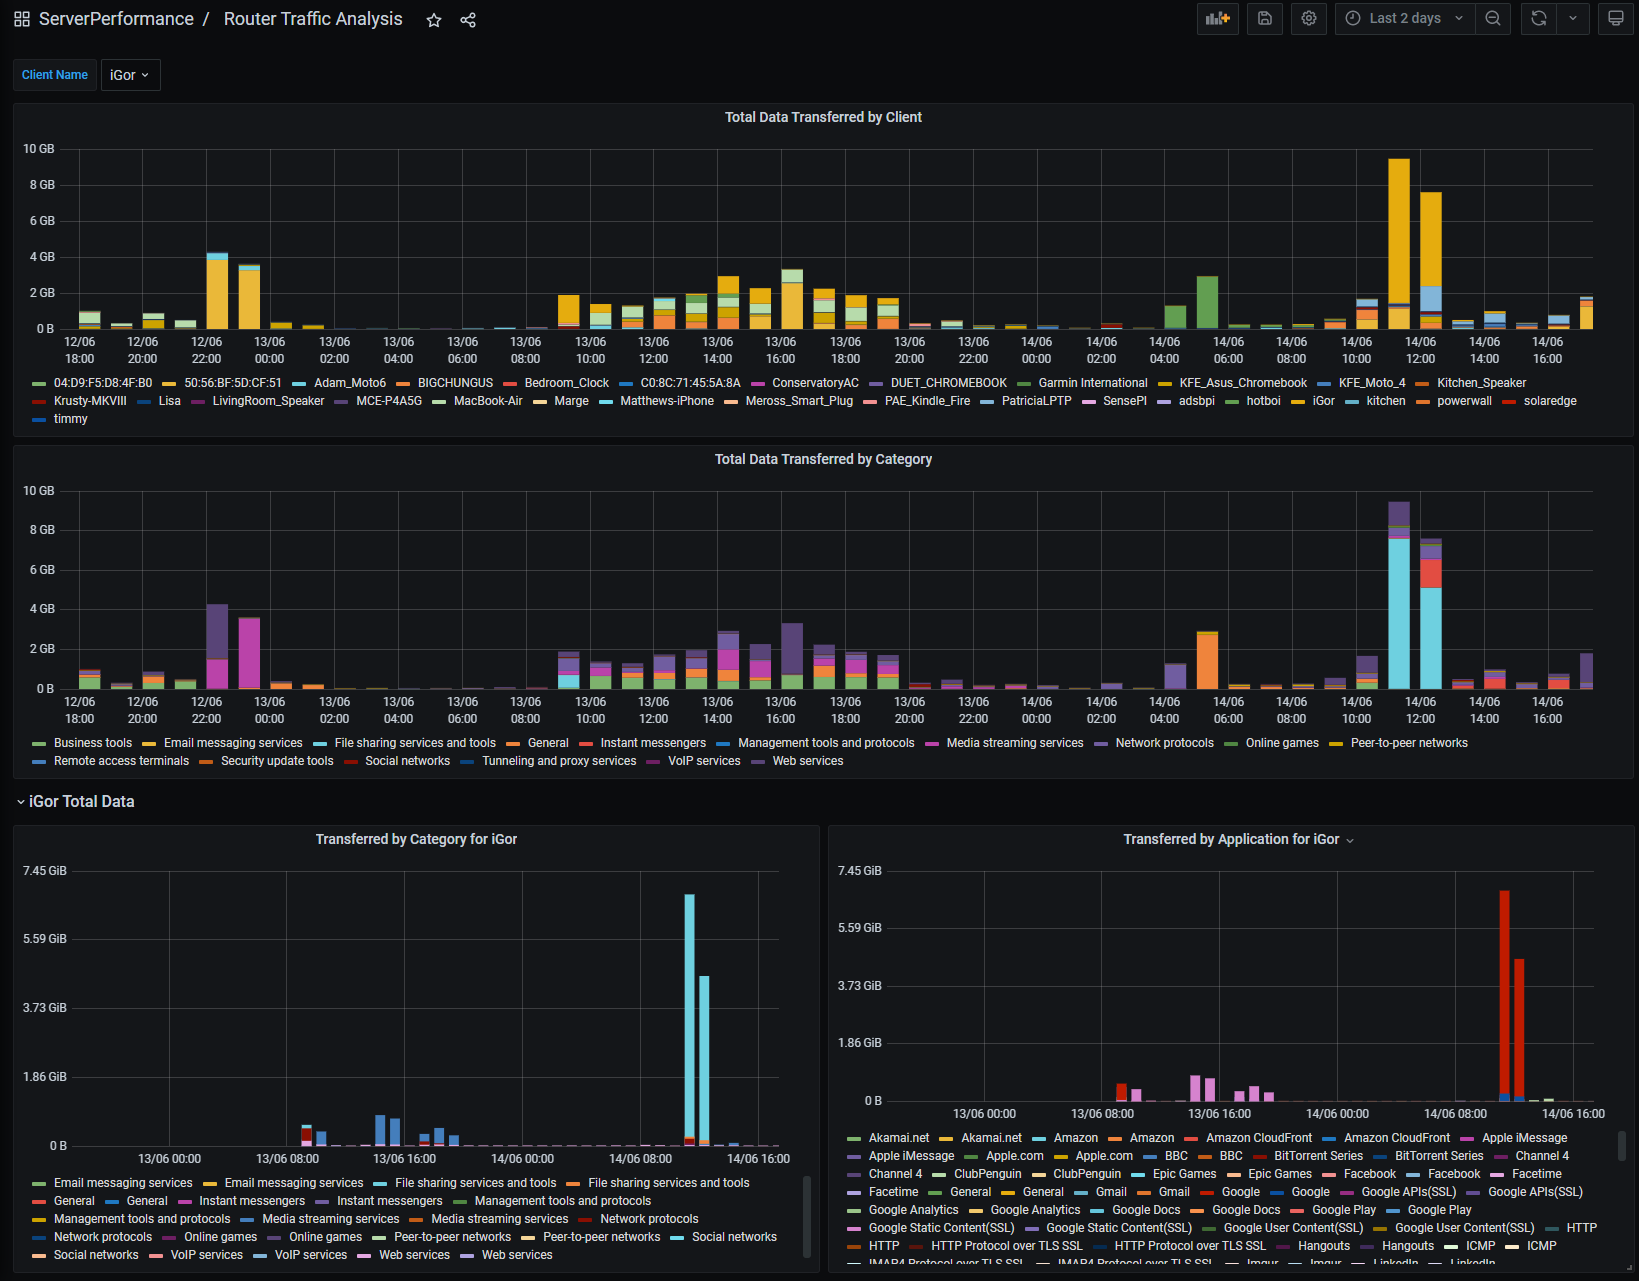This screenshot has width=1639, height=1281.
Task: Toggle BIGCHUNGUS series in client legend
Action: 455,383
